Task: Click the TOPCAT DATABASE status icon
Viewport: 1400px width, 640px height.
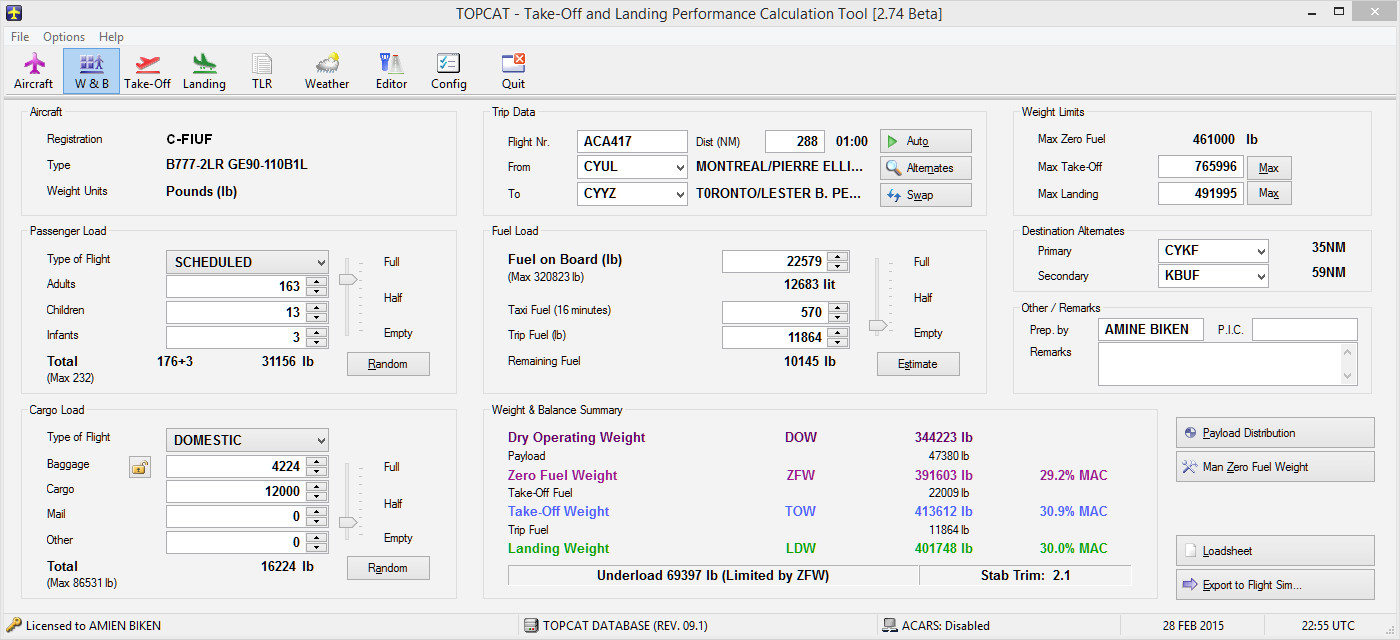Action: pyautogui.click(x=531, y=626)
